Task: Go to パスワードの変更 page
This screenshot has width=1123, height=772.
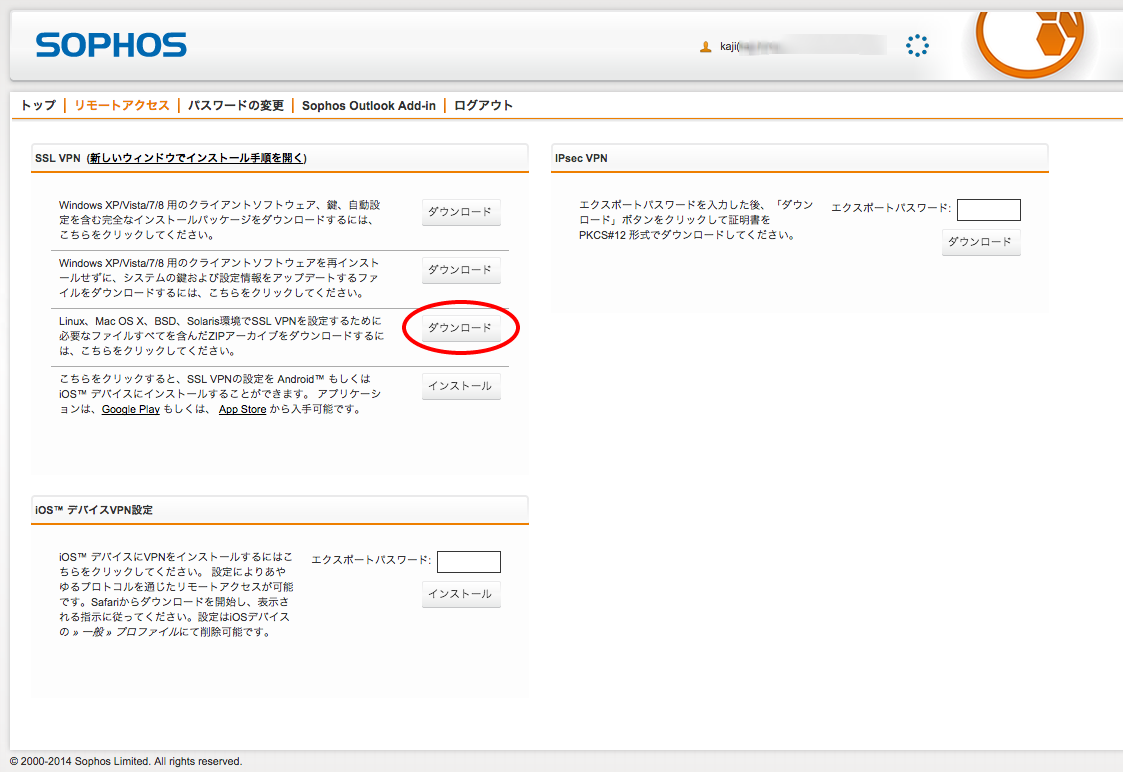Action: click(236, 105)
